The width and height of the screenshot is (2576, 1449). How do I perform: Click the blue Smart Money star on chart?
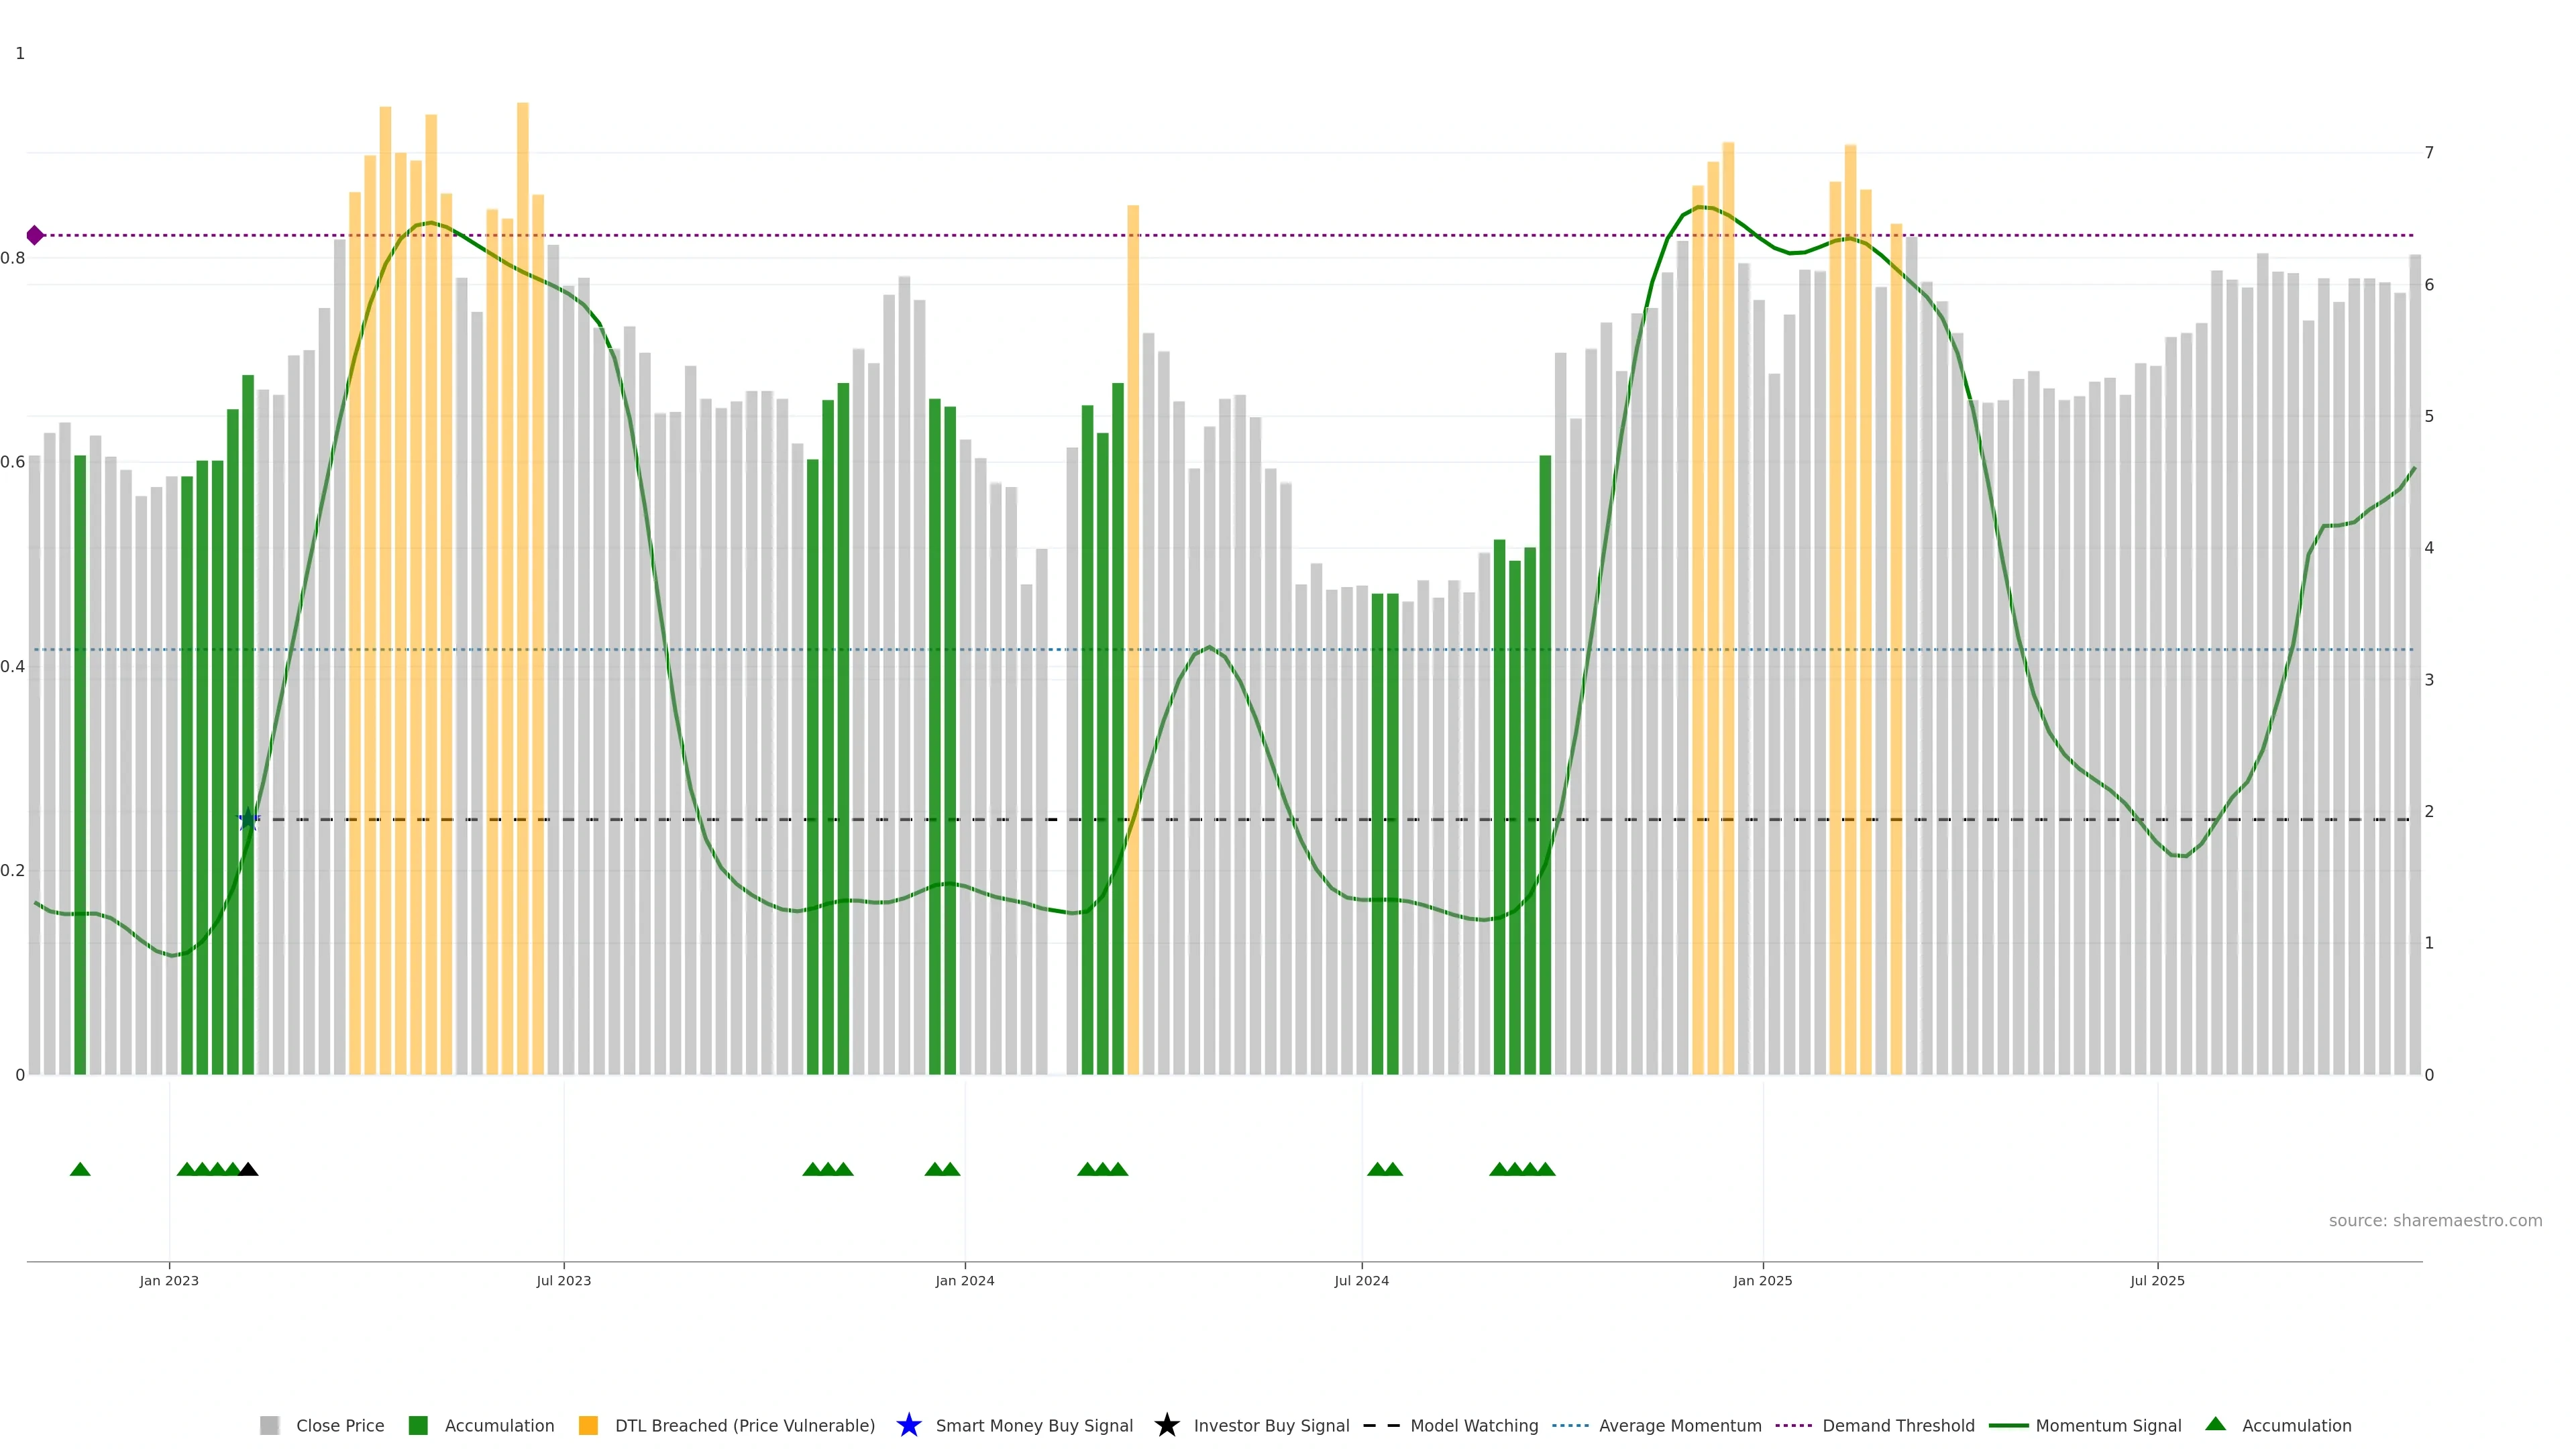(248, 820)
